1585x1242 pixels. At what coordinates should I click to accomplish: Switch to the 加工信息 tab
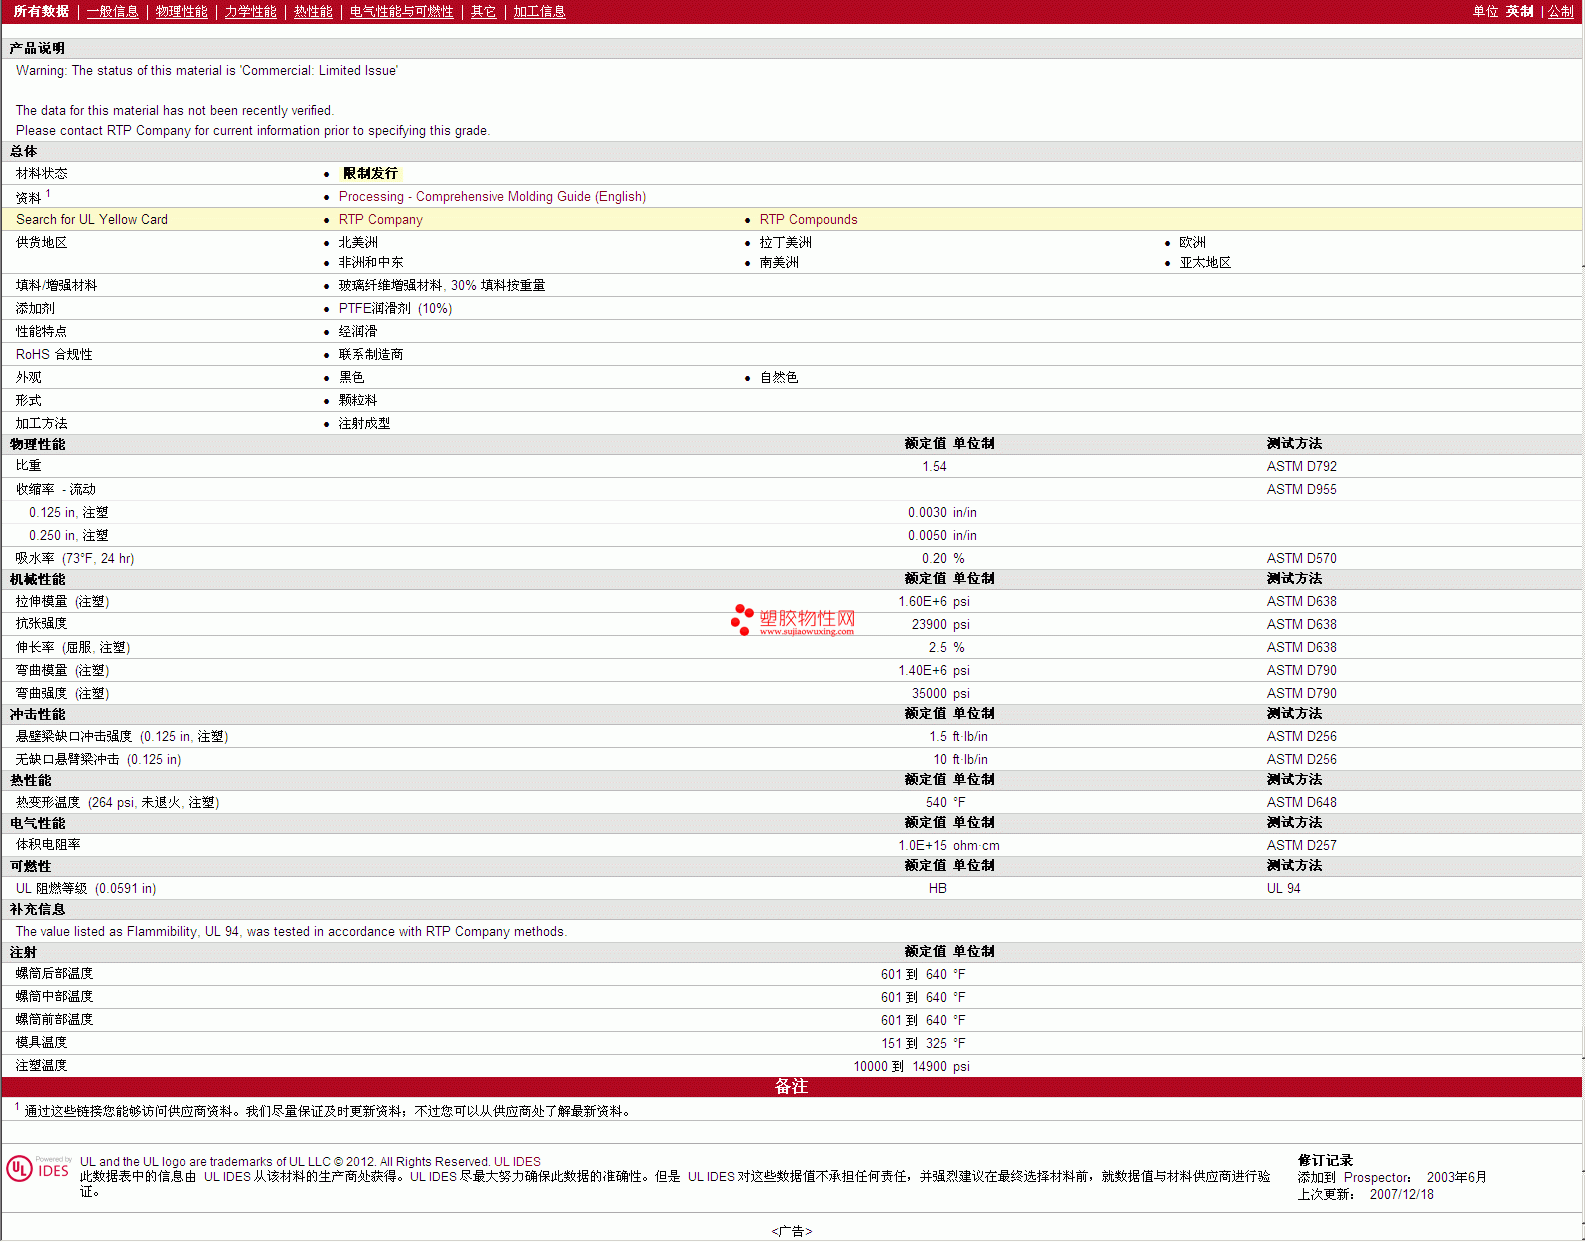click(539, 12)
